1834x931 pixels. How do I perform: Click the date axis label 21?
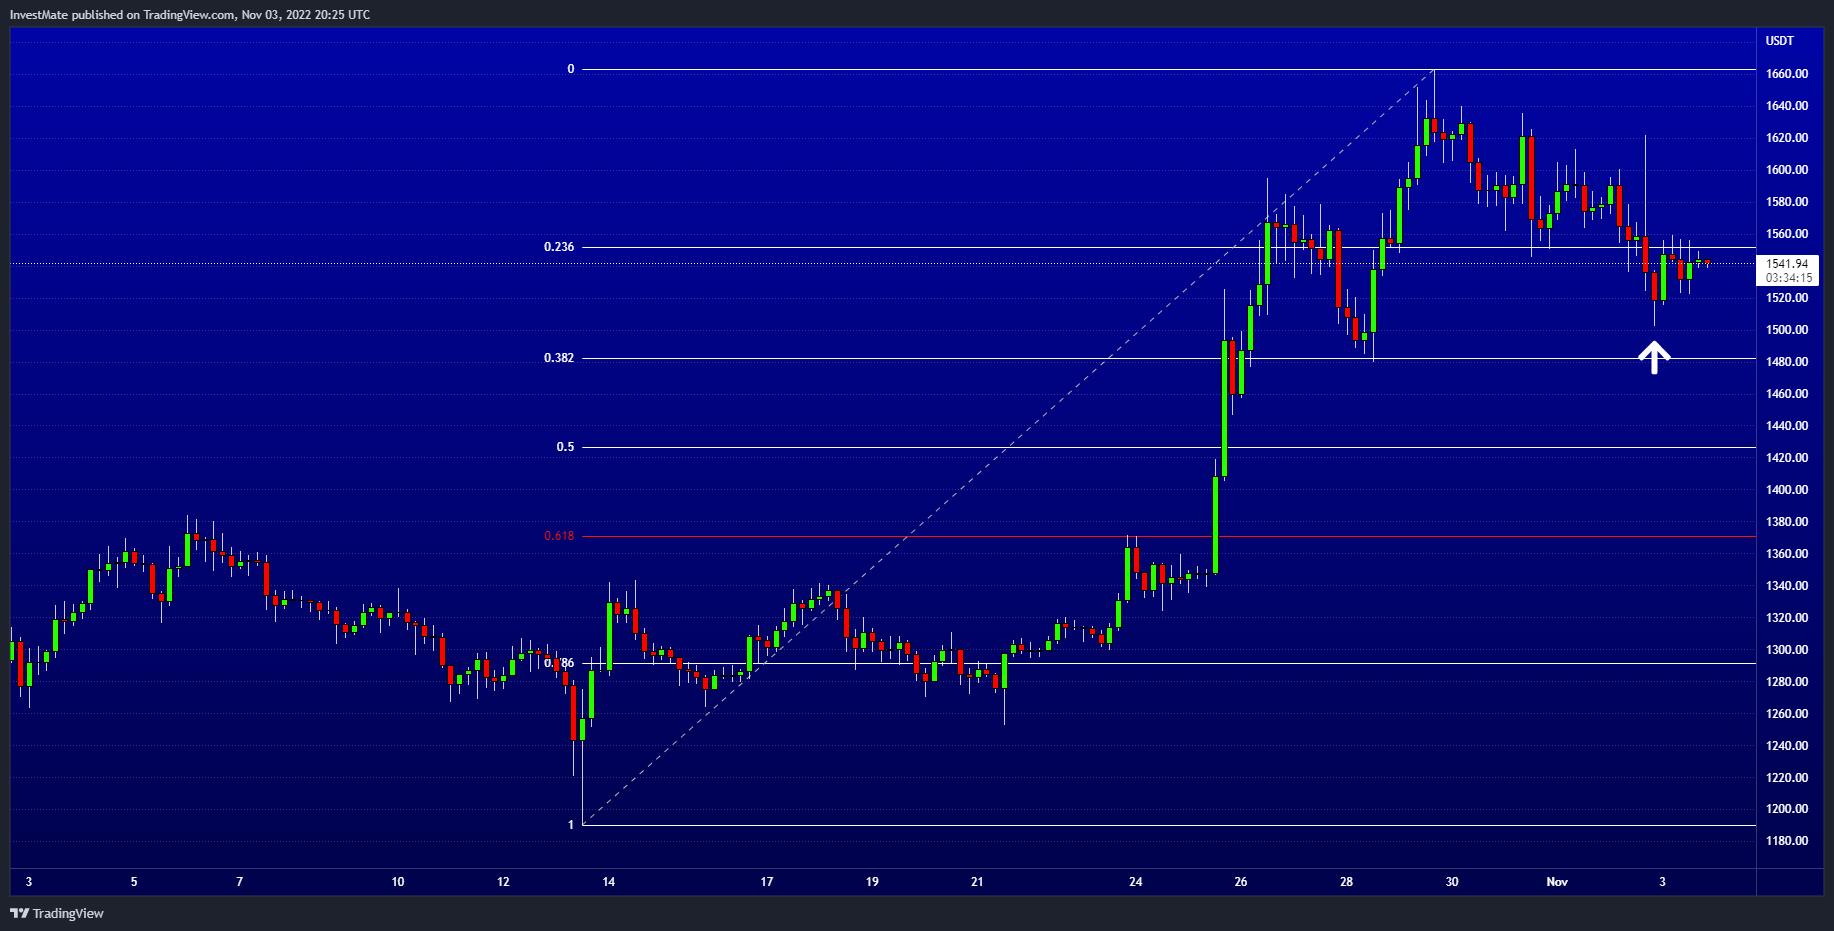977,882
